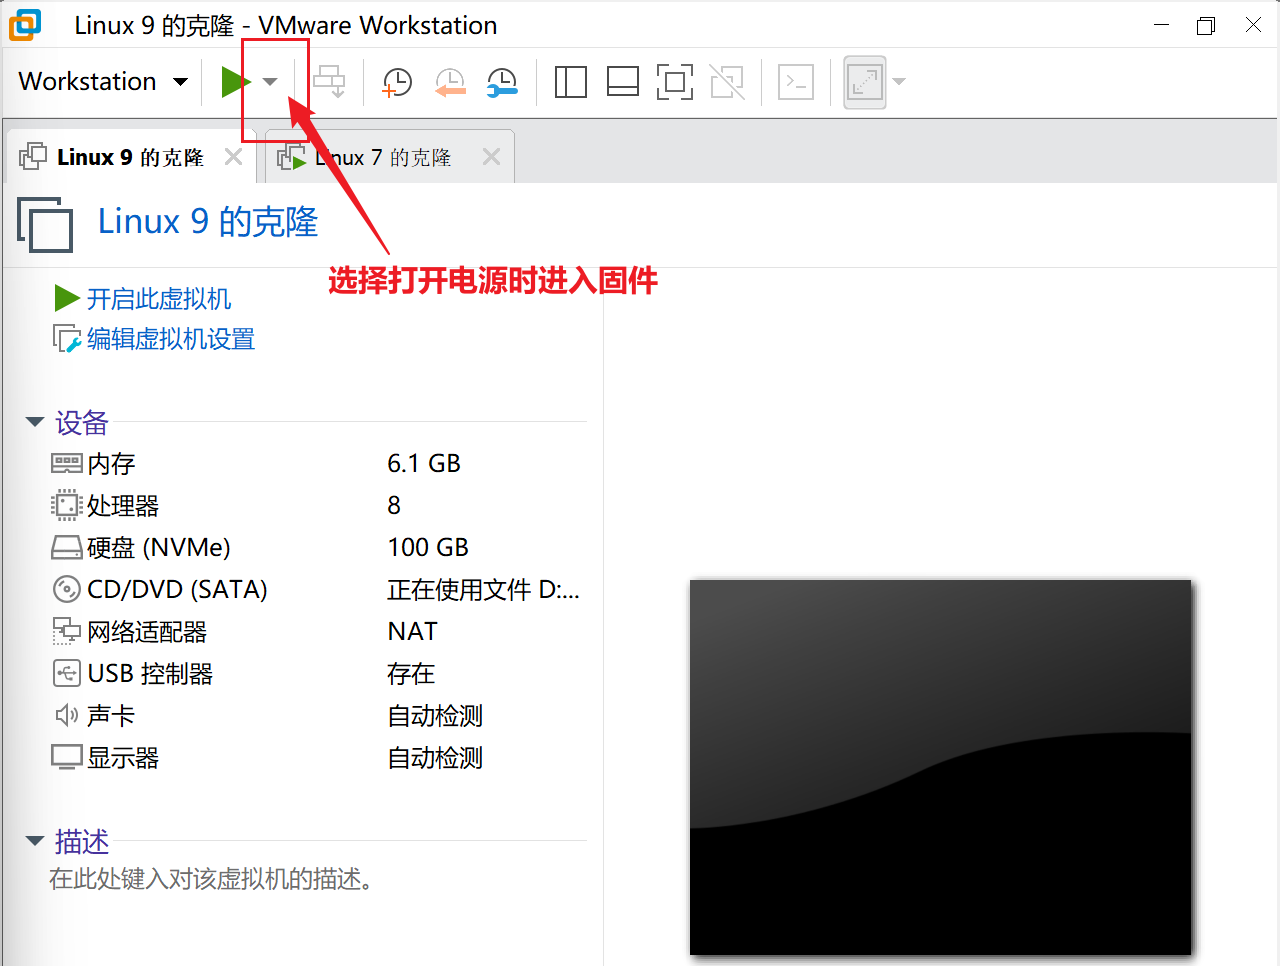
Task: Click the processor count value 8
Action: pyautogui.click(x=394, y=505)
